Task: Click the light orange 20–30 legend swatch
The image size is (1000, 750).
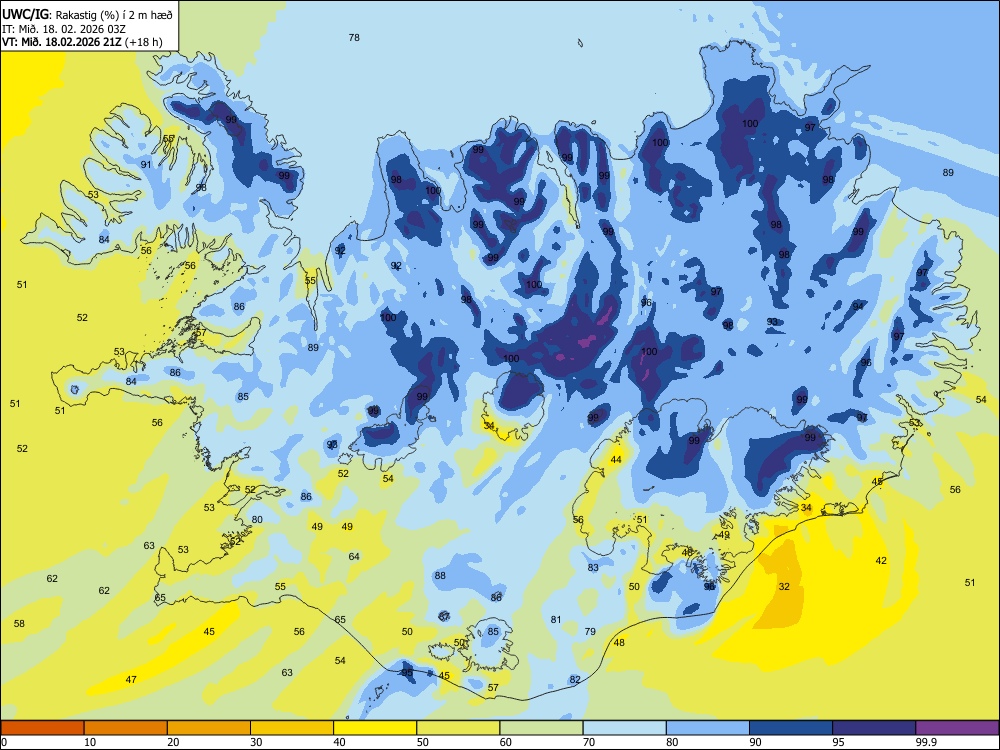Action: 209,728
